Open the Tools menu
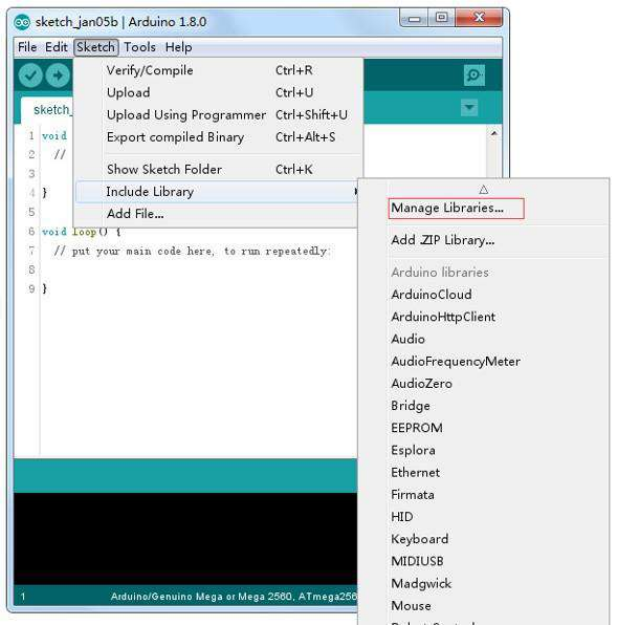Screen dimensions: 617x625 pos(140,47)
